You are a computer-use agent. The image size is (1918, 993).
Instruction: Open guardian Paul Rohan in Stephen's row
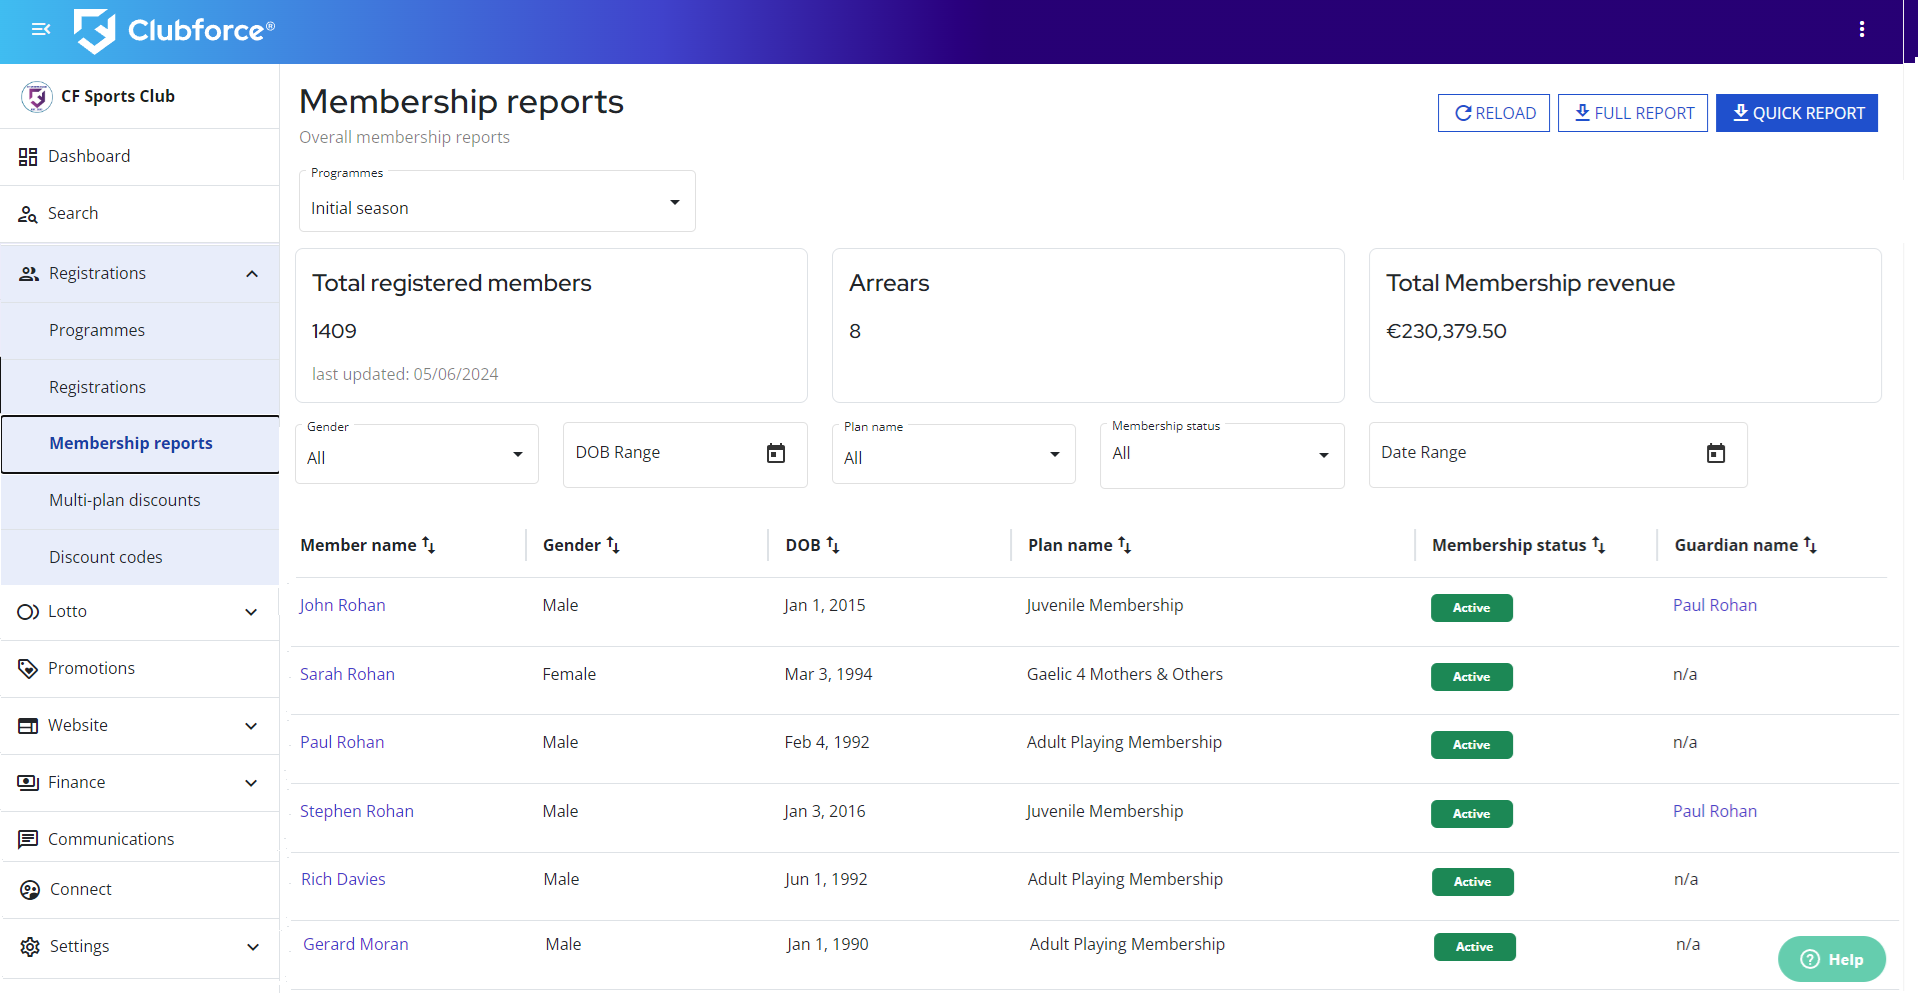tap(1715, 811)
